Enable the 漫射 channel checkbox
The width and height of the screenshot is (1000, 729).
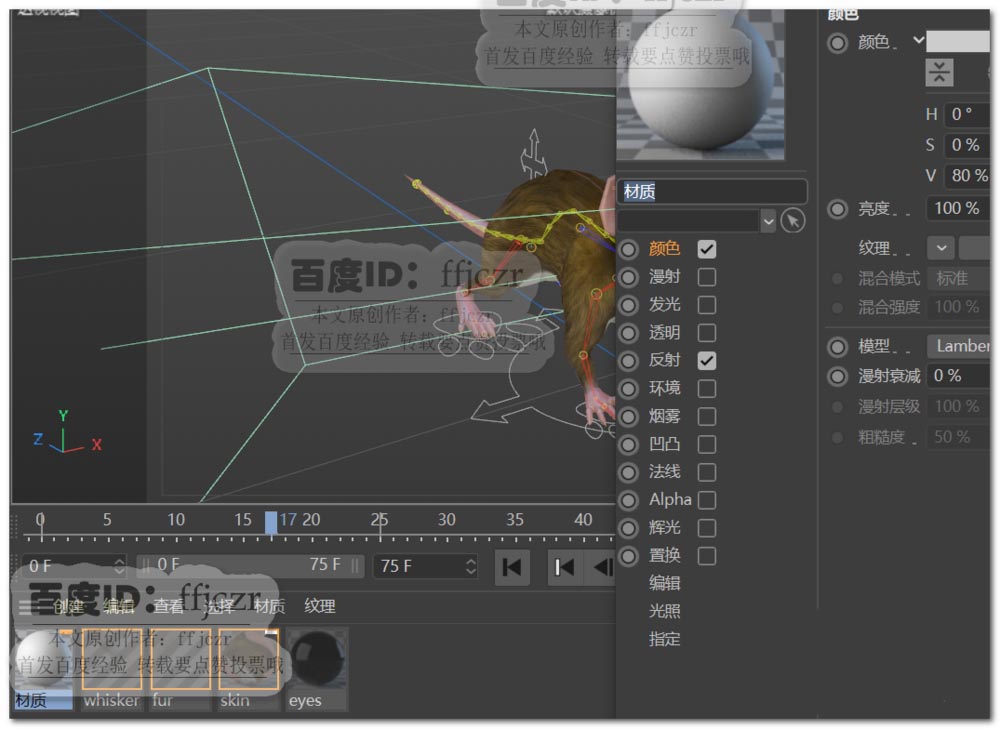click(x=707, y=277)
